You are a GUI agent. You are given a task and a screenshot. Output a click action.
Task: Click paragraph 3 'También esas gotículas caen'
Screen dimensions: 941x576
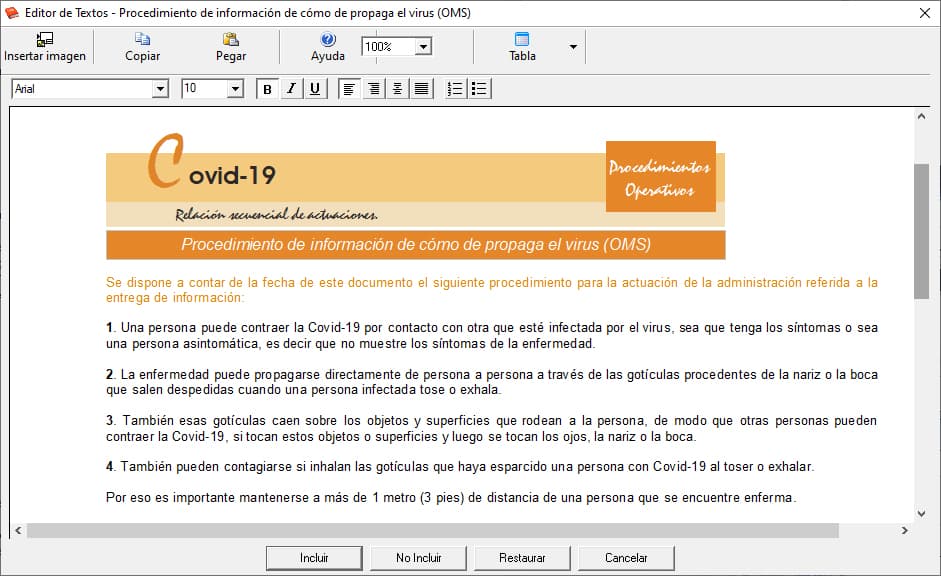pyautogui.click(x=492, y=428)
